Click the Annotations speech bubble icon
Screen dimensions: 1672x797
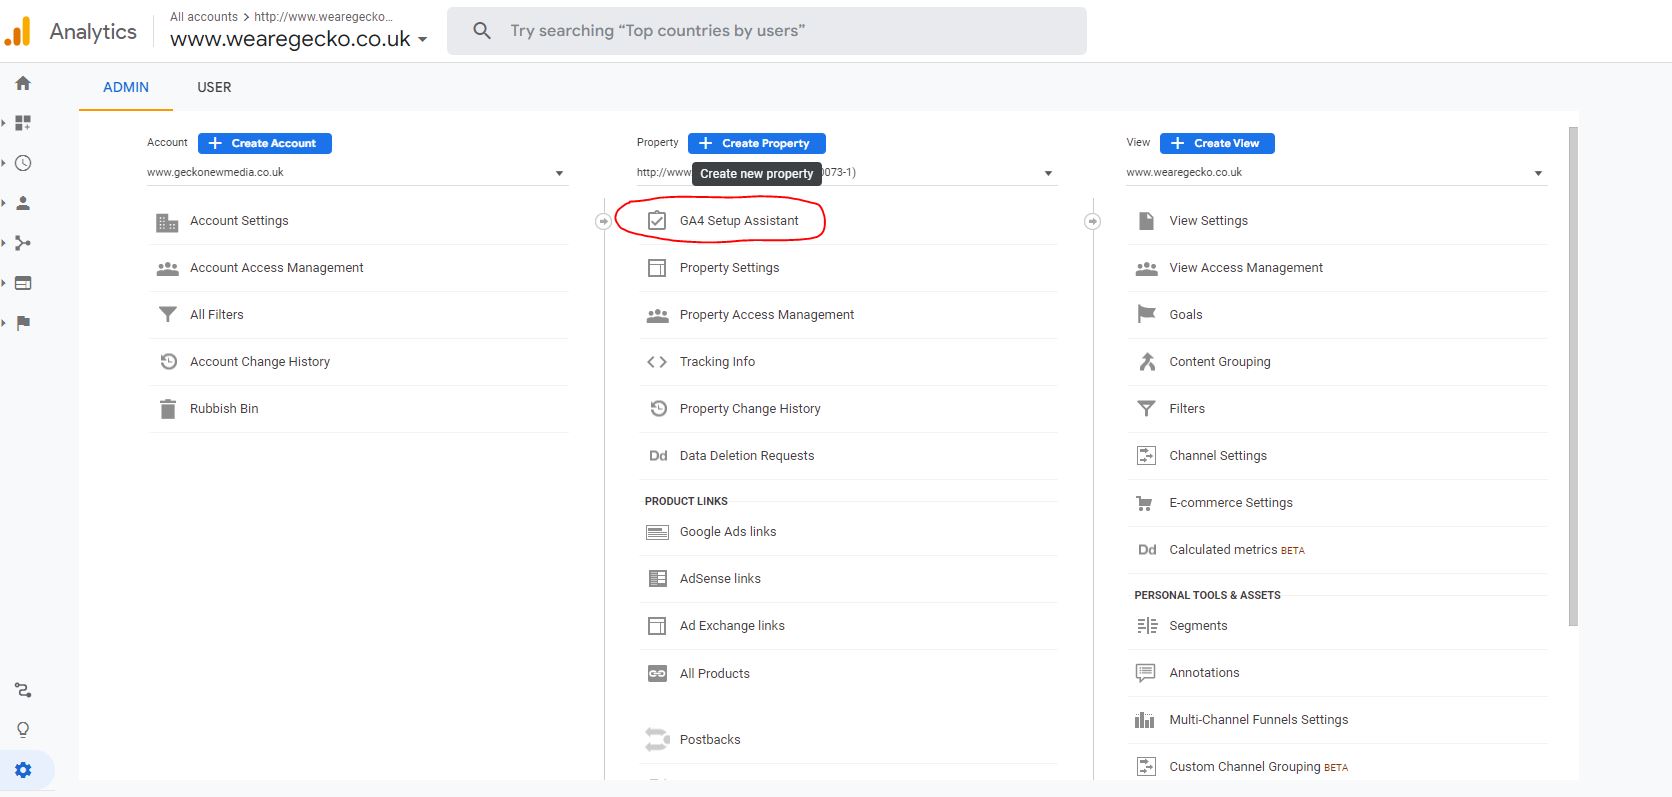[x=1146, y=673]
